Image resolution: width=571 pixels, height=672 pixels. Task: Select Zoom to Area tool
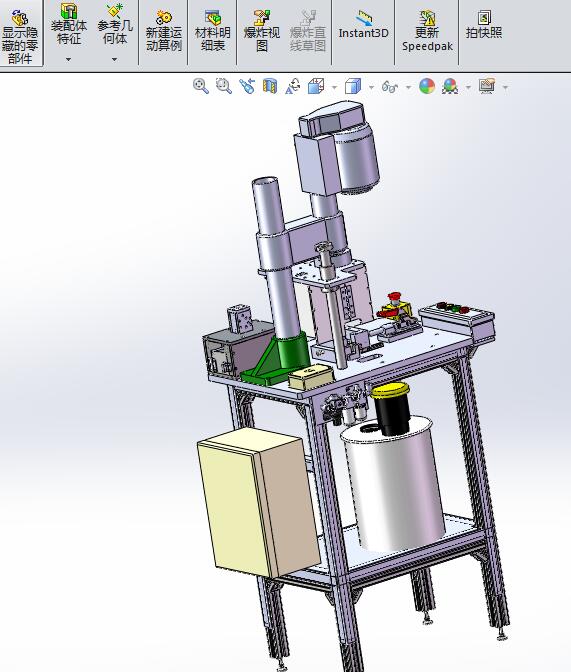click(224, 86)
